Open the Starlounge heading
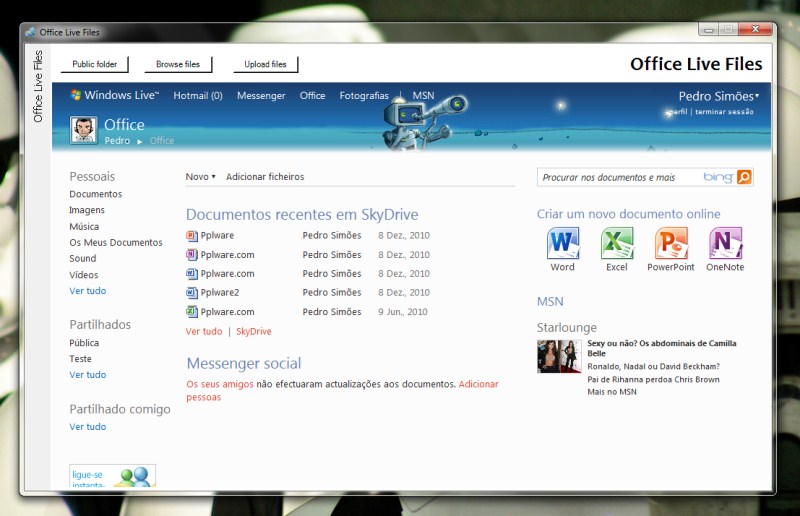The height and width of the screenshot is (516, 800). pos(566,327)
